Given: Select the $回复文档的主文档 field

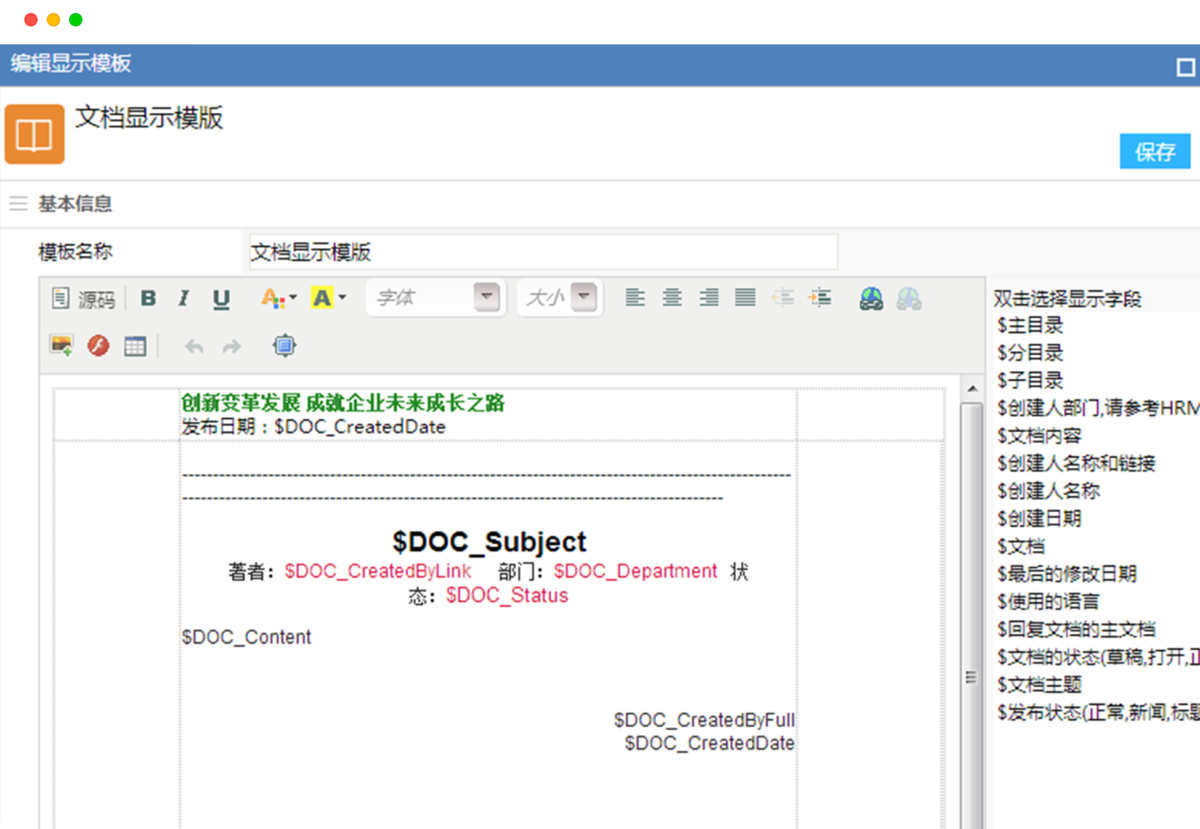Looking at the screenshot, I should 1076,629.
